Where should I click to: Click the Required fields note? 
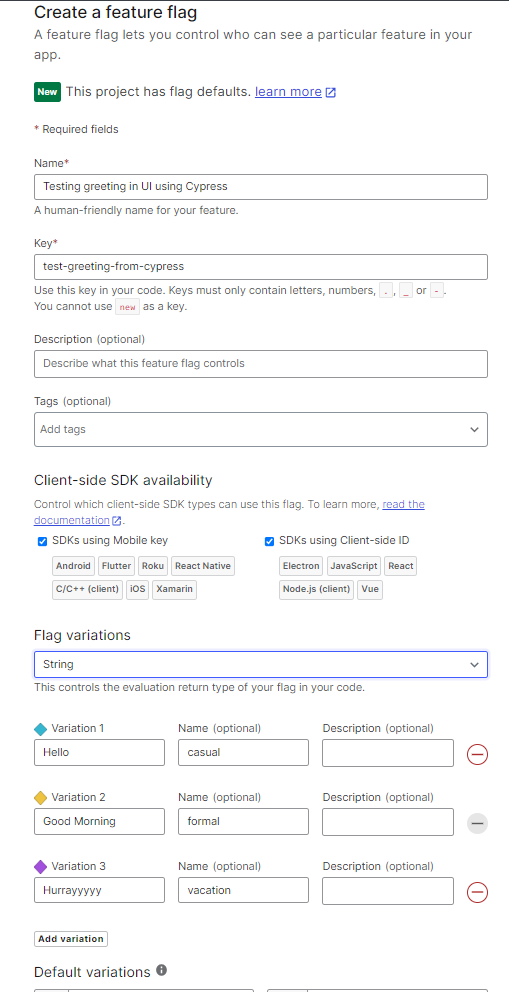[x=76, y=130]
